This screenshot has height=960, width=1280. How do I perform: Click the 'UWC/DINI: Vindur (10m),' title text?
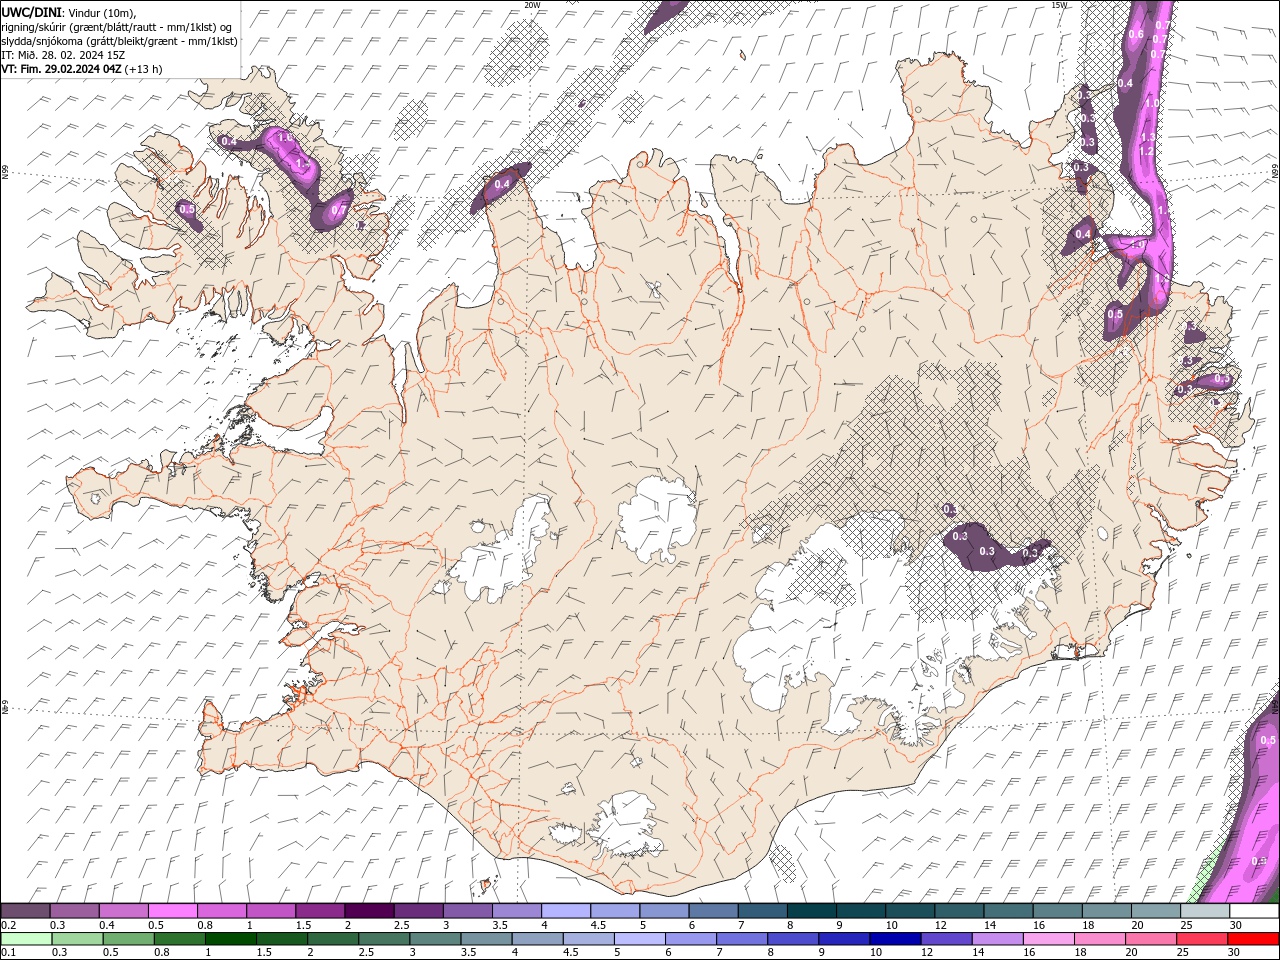coord(70,12)
